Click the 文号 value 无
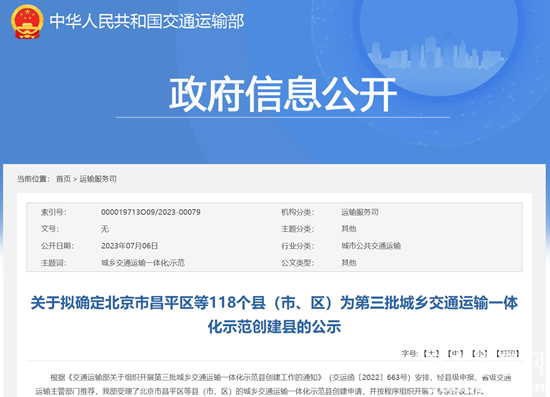Screen dimensions: 550x397 [105, 229]
